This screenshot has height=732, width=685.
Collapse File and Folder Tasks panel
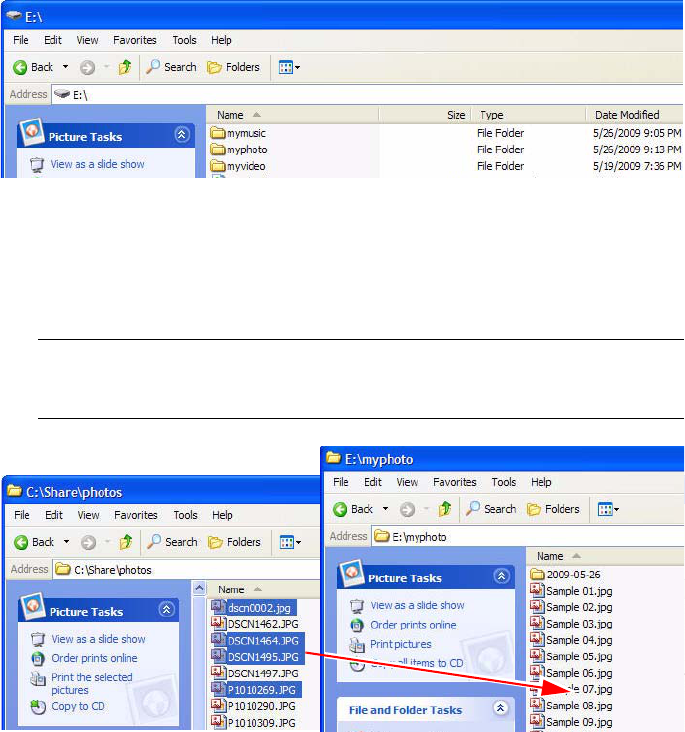coord(500,709)
